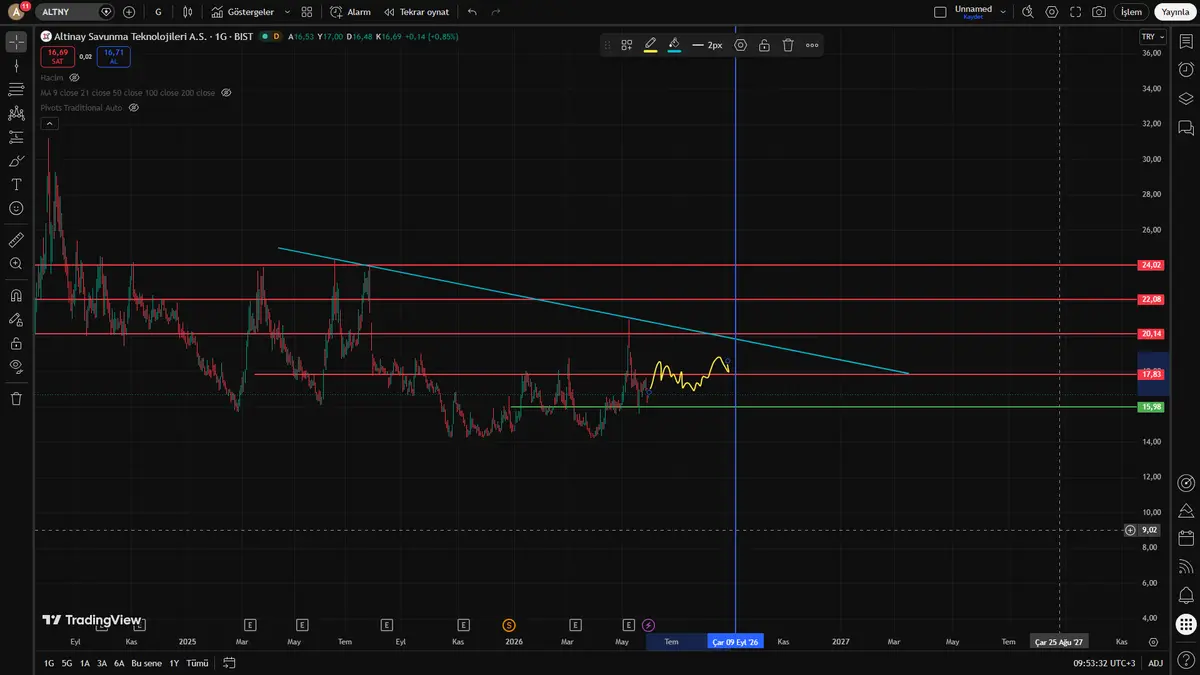This screenshot has width=1200, height=675.
Task: Open the layout selection square icon
Action: [x=939, y=12]
